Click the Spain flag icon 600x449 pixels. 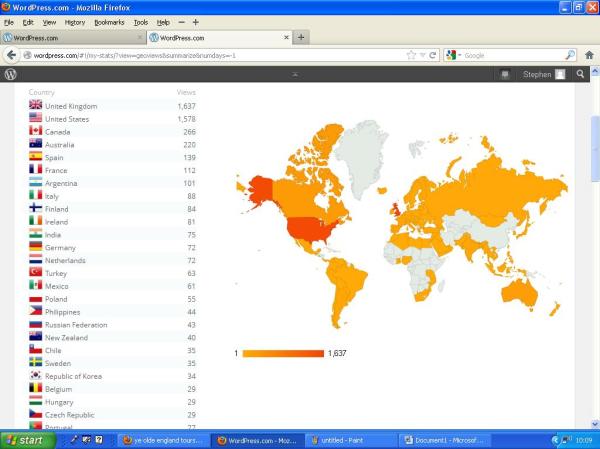pyautogui.click(x=36, y=156)
